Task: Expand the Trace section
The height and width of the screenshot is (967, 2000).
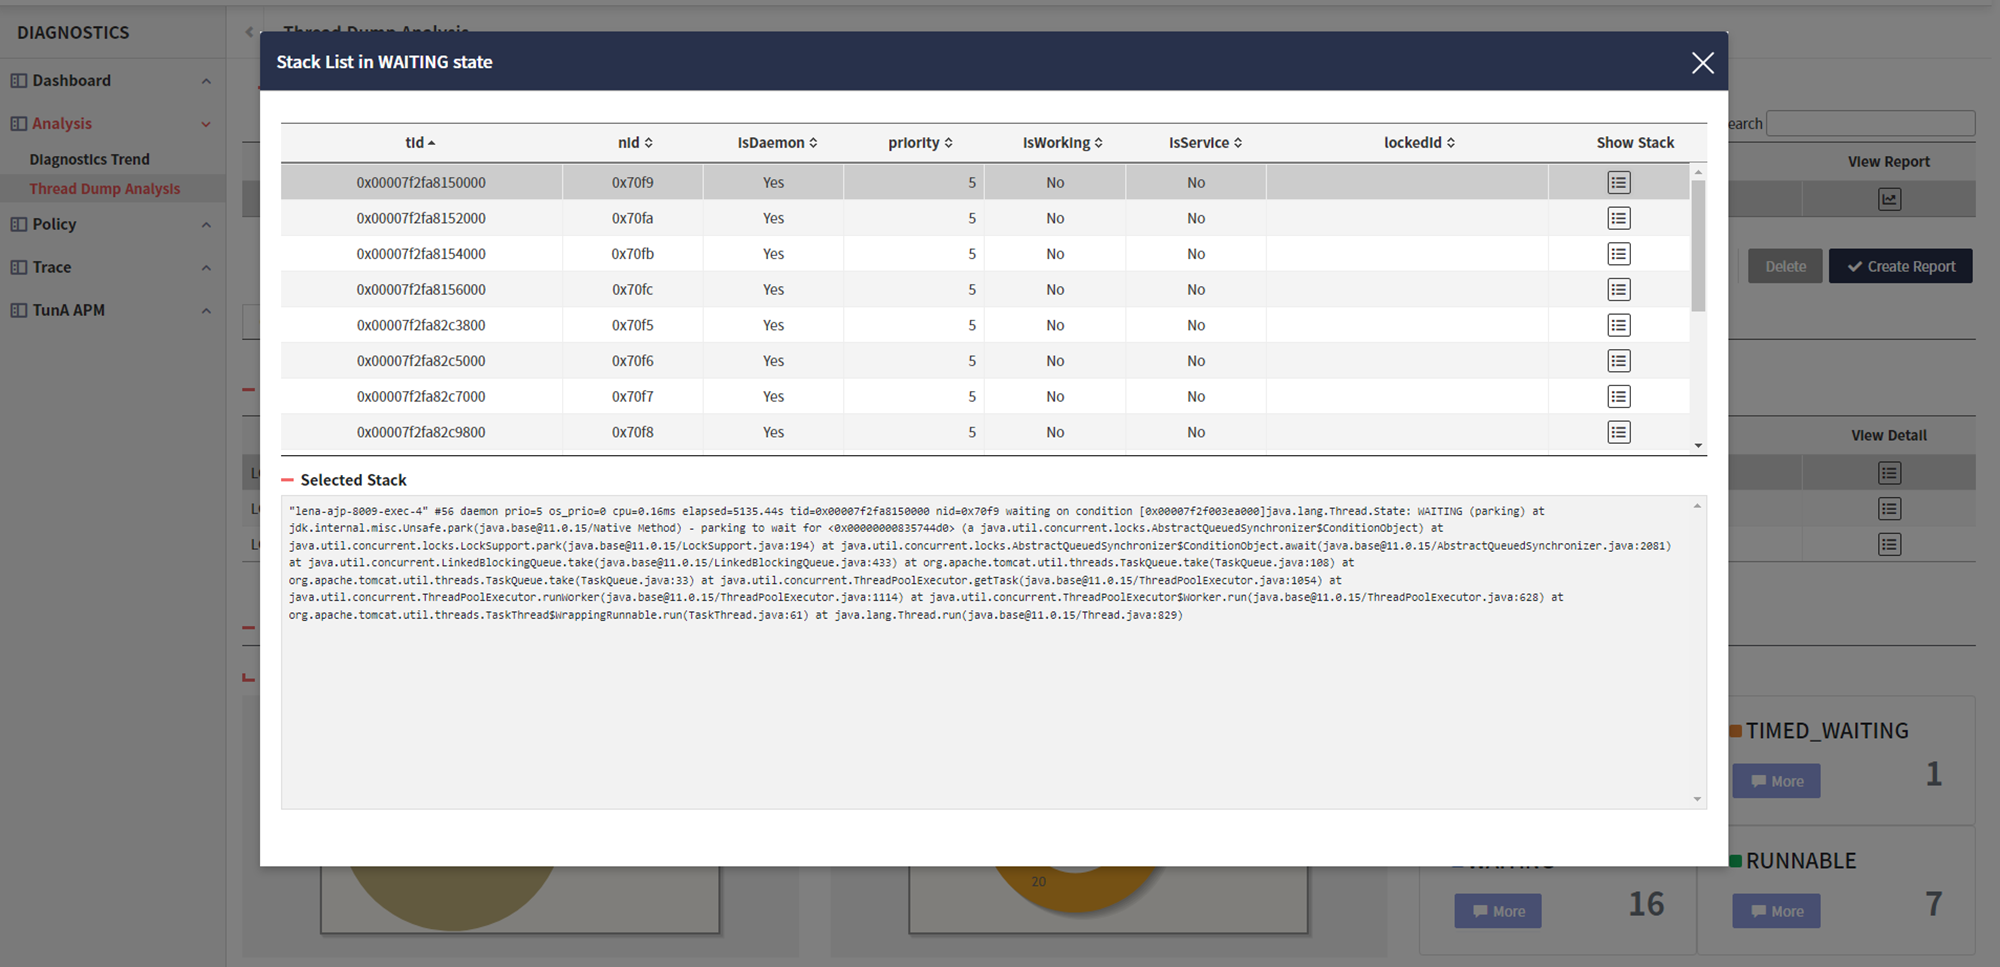Action: click(206, 267)
